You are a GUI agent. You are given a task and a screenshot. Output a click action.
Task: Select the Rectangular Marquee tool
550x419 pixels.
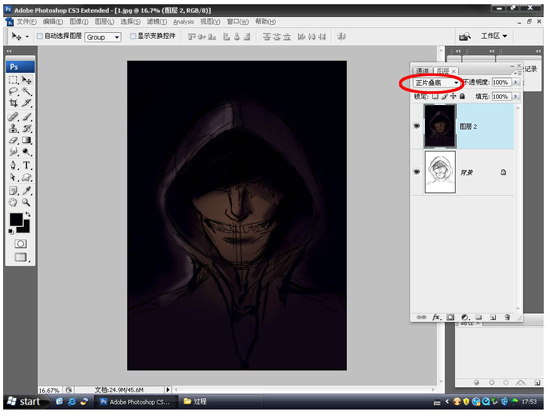pos(13,80)
